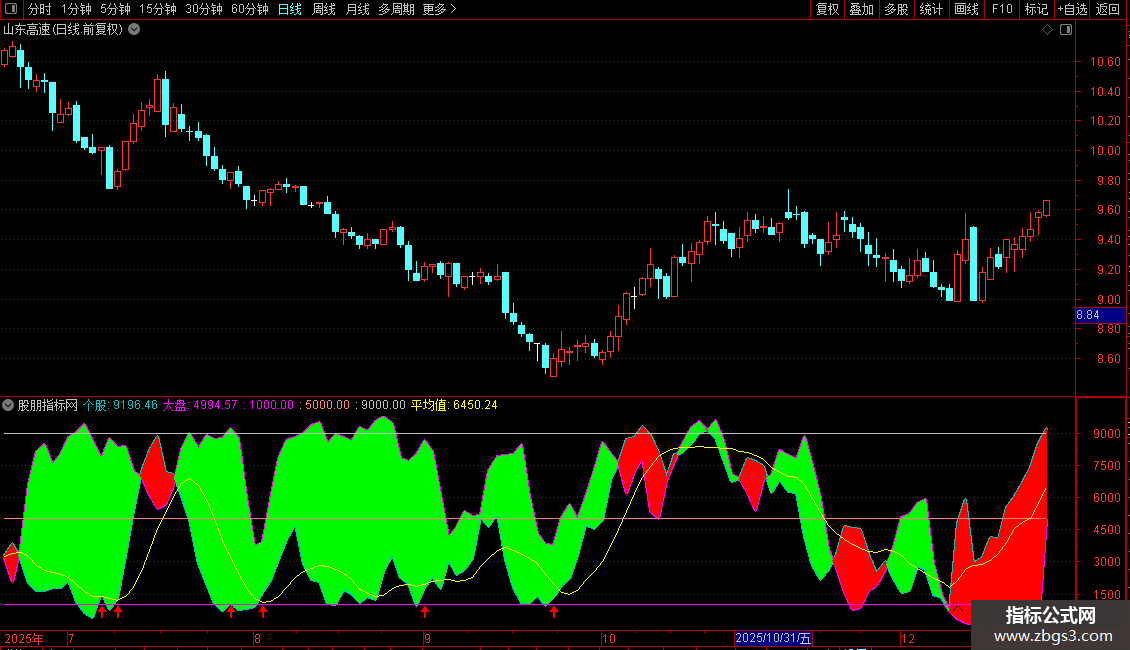The width and height of the screenshot is (1130, 650).
Task: Click the 叠加 overlay button
Action: (862, 9)
